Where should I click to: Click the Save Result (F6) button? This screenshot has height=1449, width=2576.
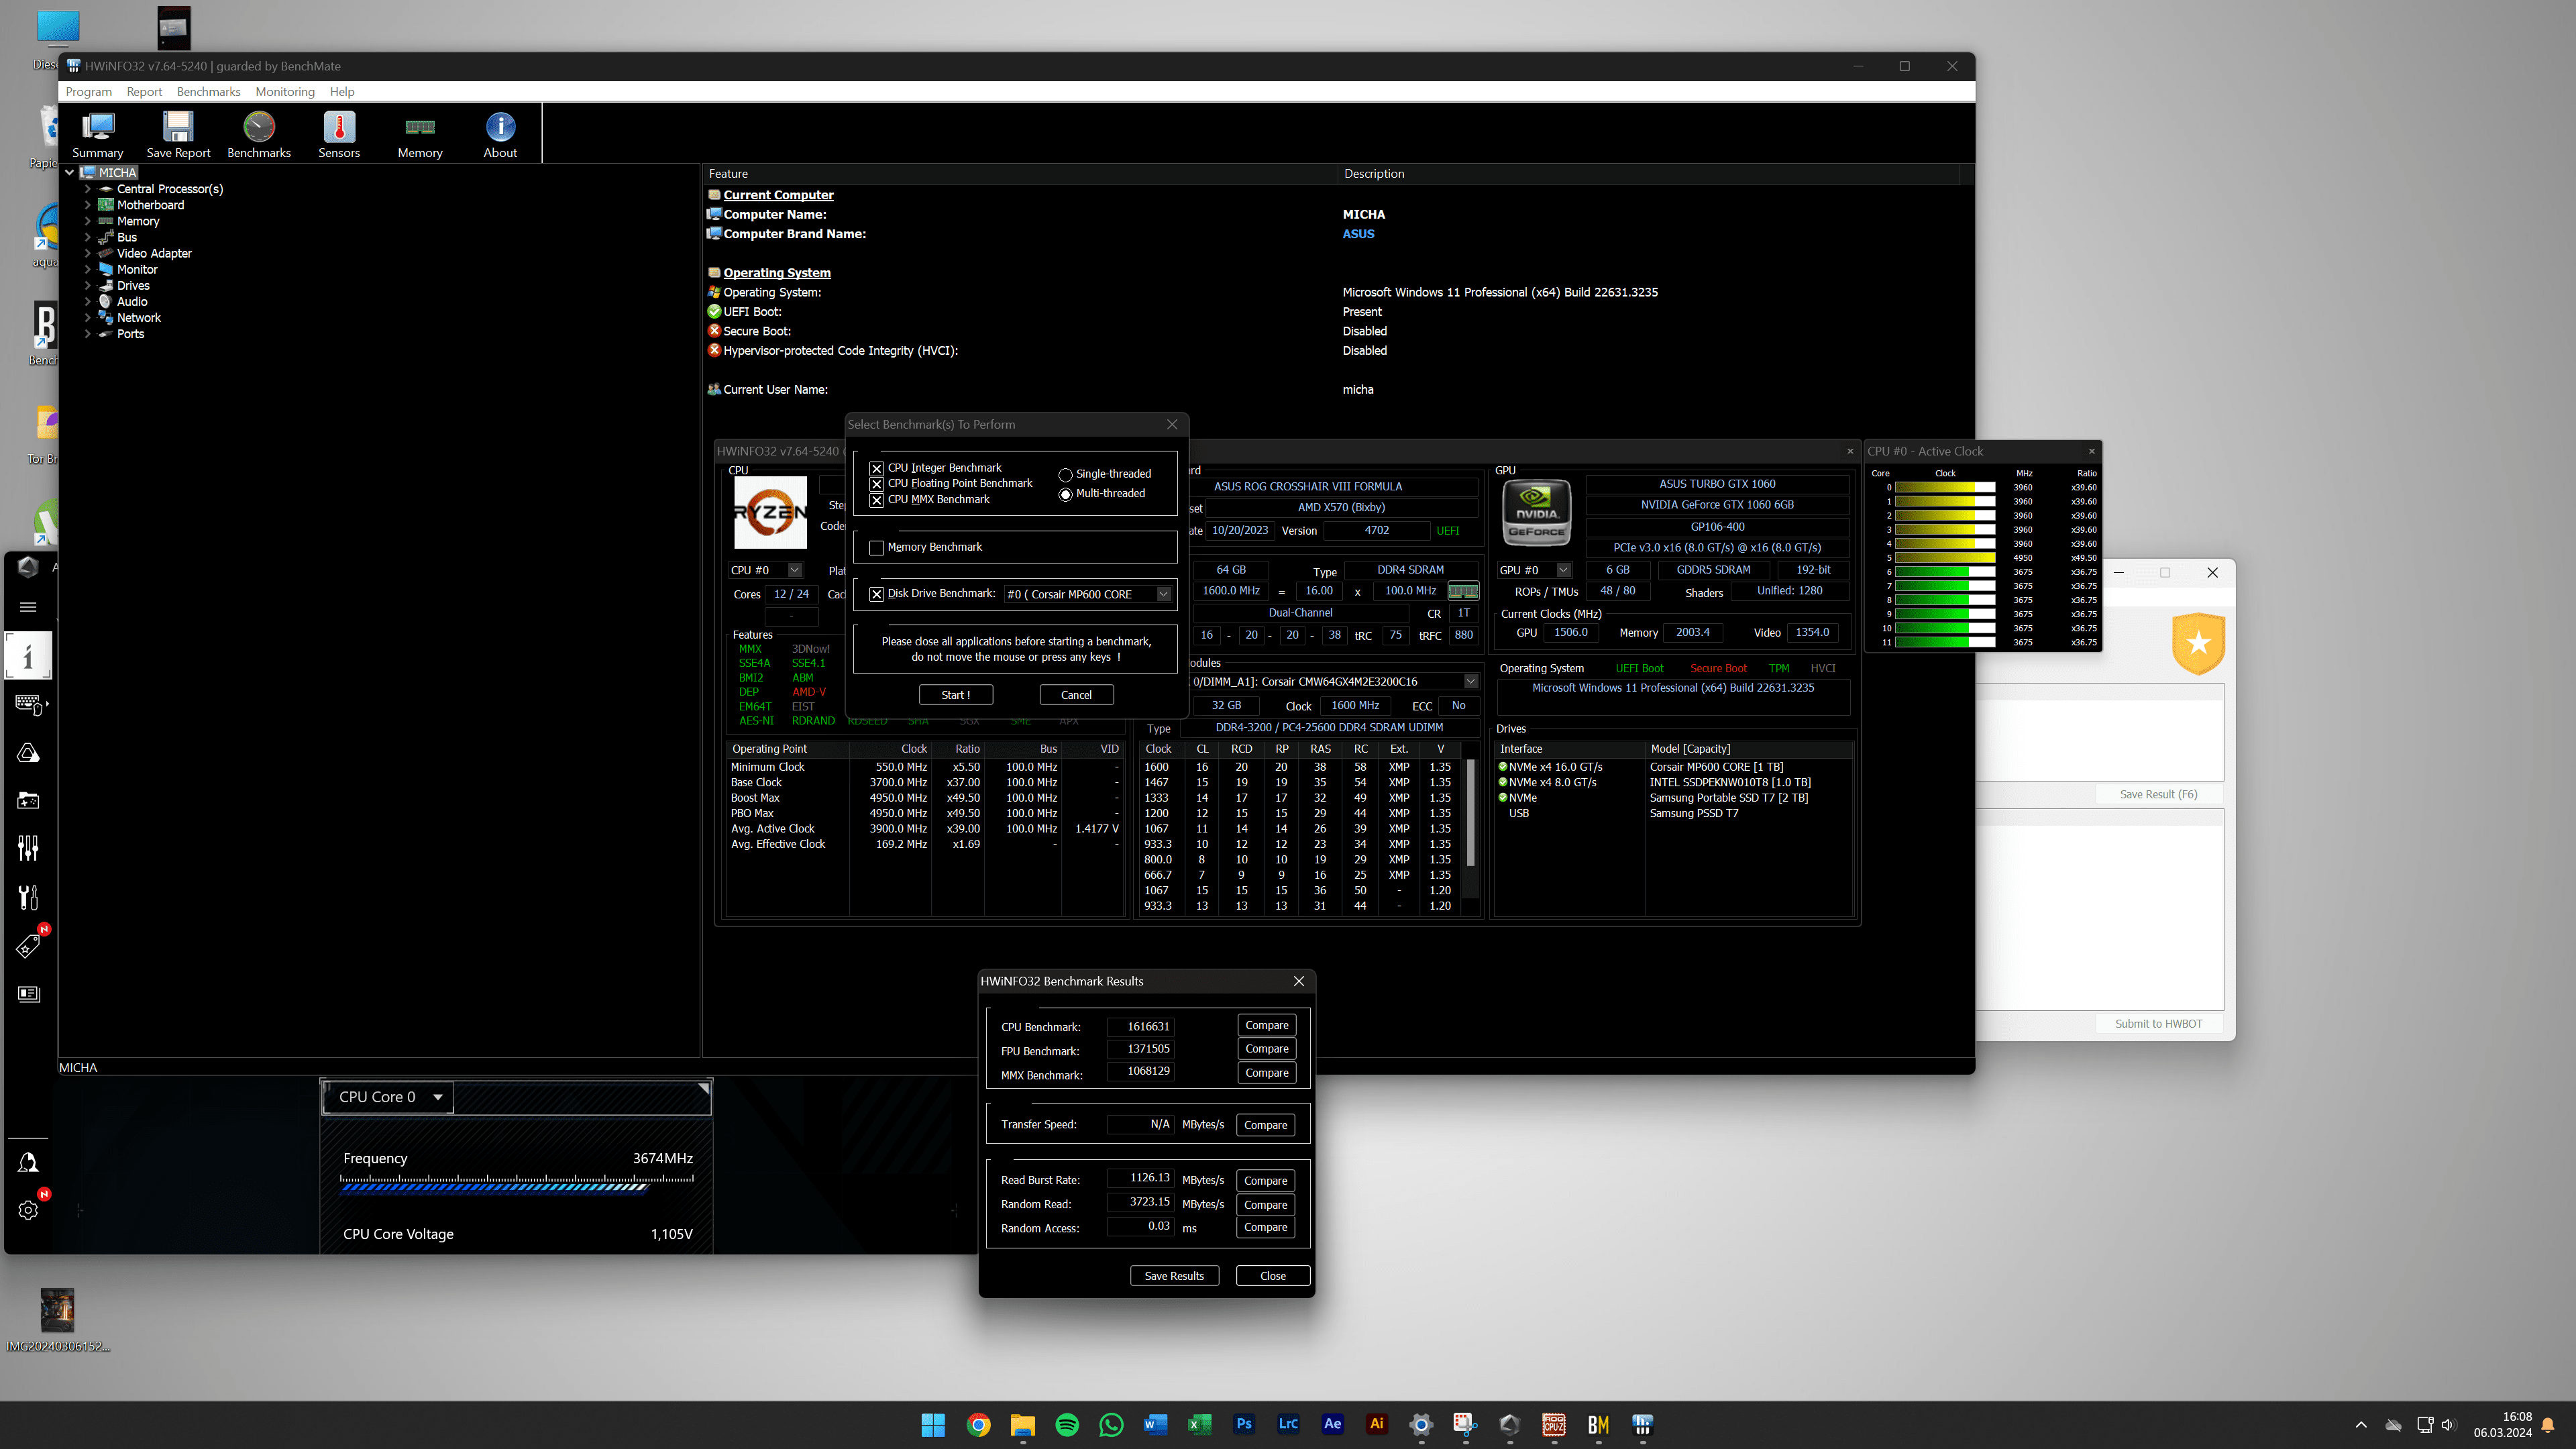2158,794
